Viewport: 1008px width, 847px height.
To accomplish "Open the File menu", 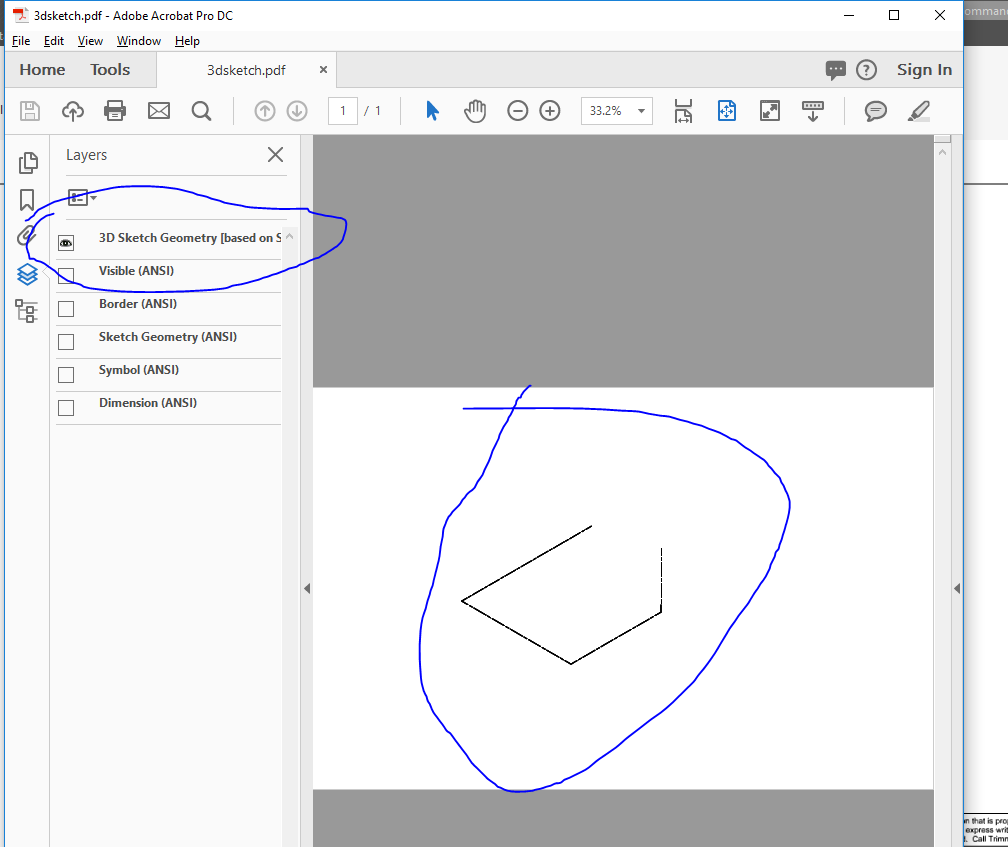I will click(x=21, y=41).
